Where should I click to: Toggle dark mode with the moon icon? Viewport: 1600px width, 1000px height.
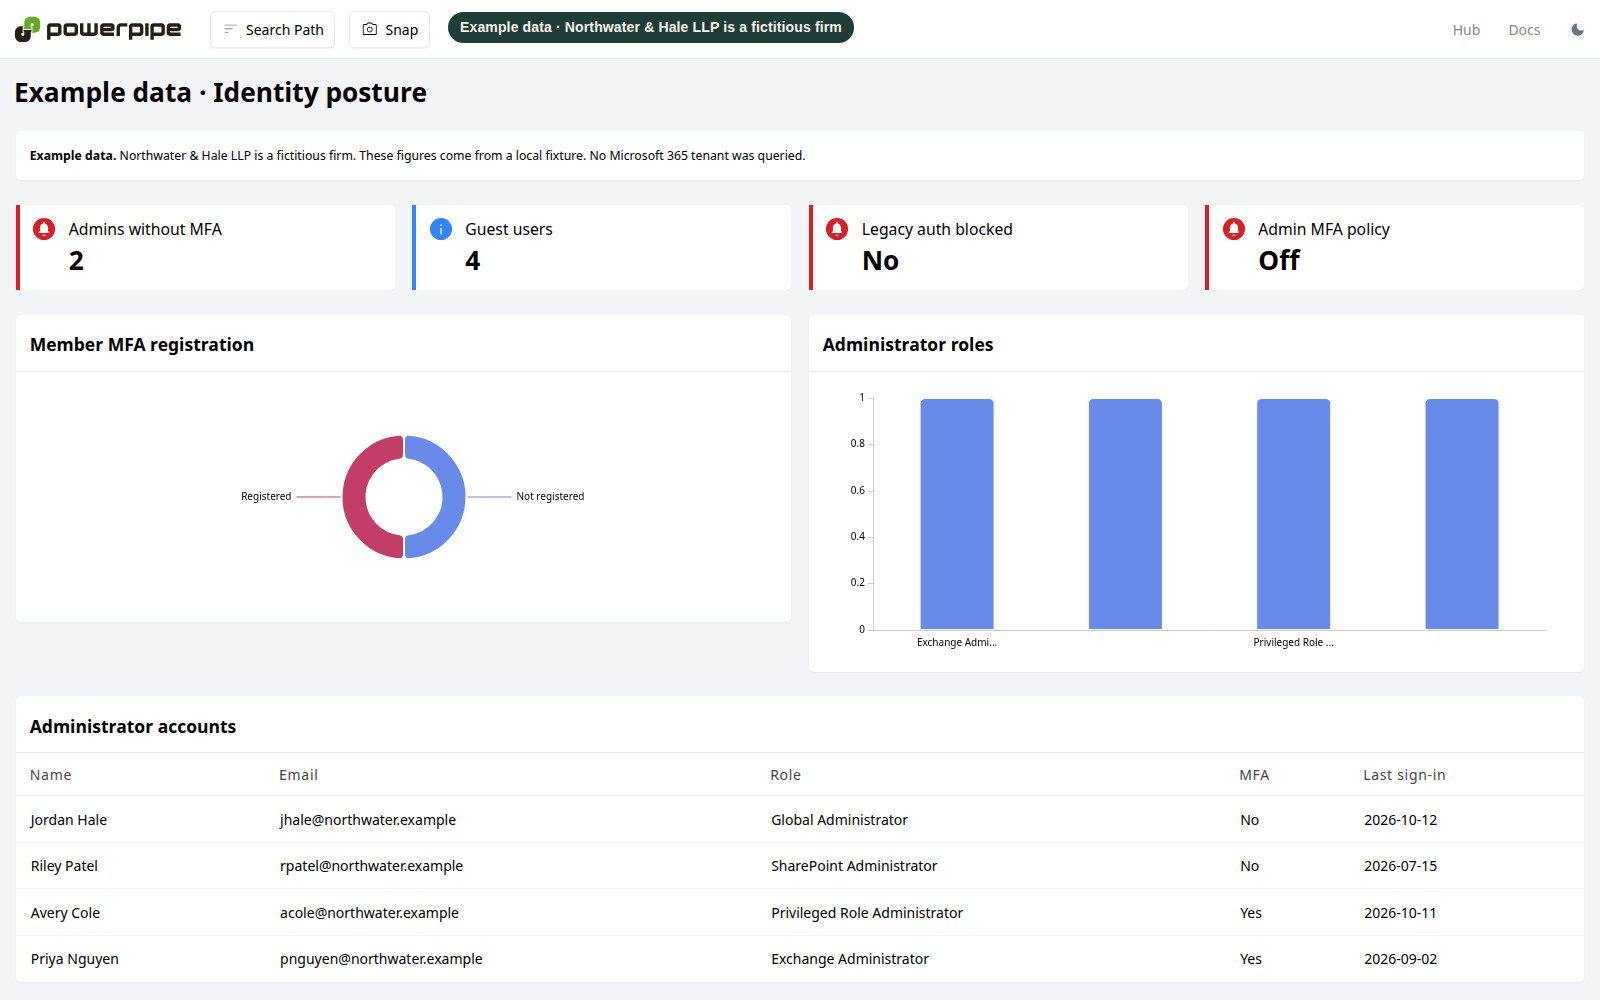1577,30
